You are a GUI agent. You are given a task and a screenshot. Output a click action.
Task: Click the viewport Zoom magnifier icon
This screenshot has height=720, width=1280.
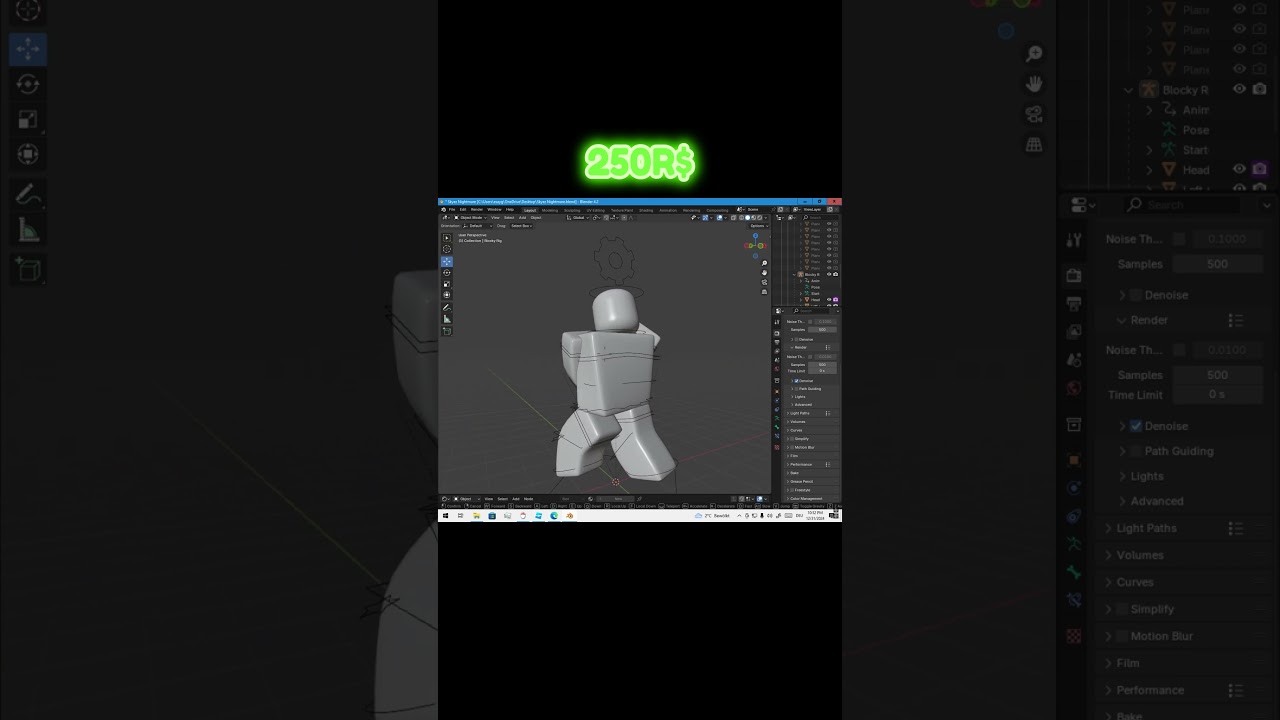pos(764,263)
